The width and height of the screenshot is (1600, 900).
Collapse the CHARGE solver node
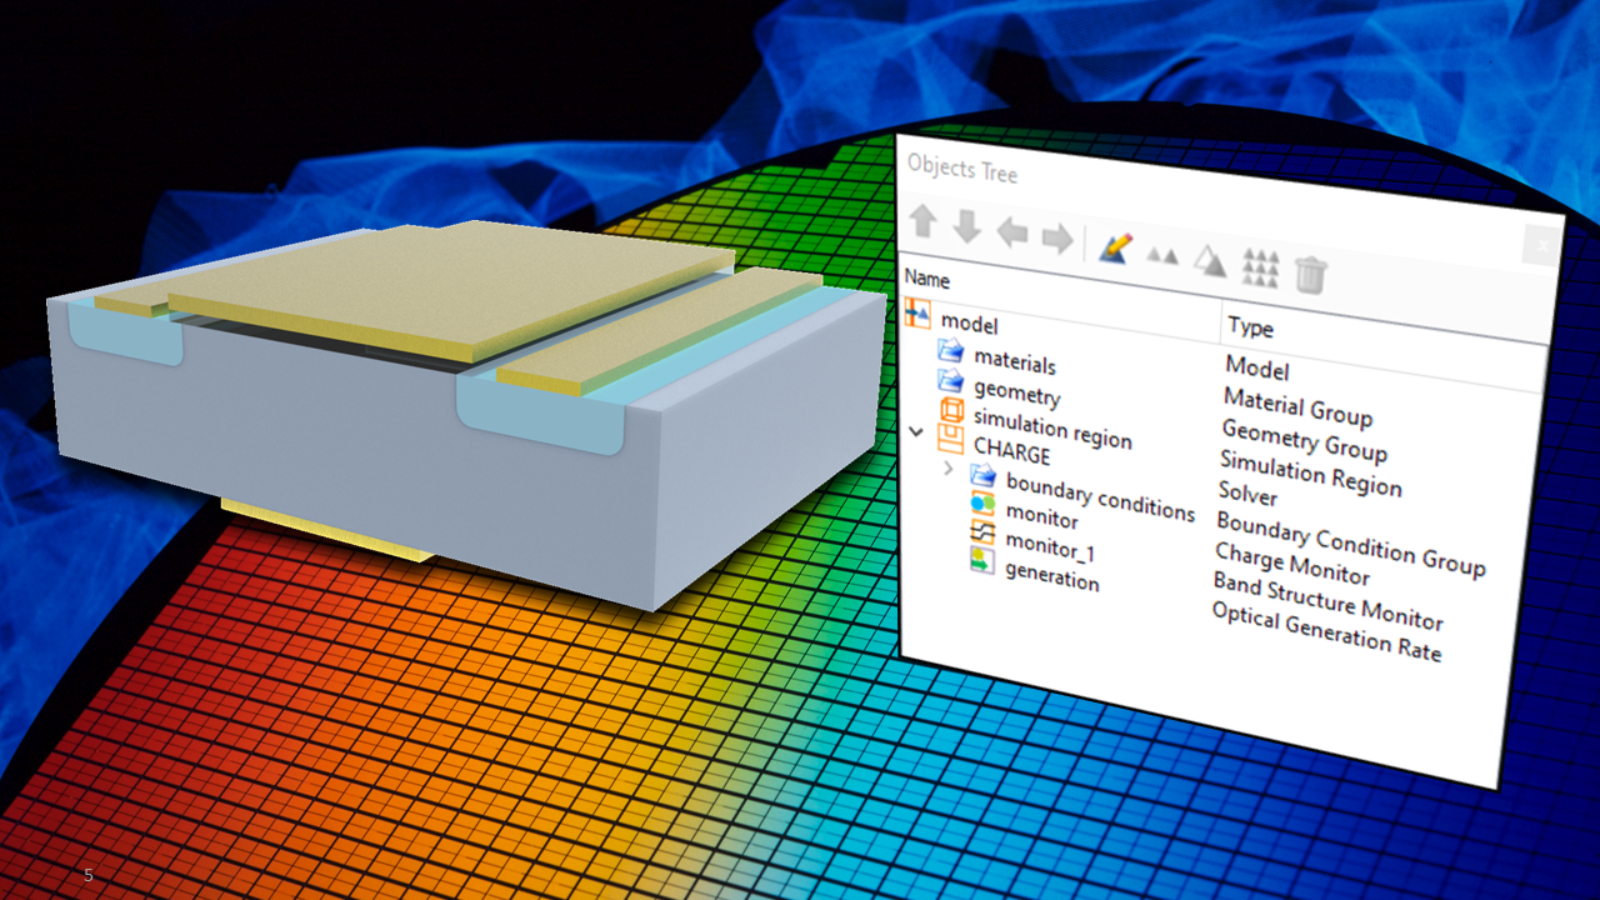(x=916, y=432)
